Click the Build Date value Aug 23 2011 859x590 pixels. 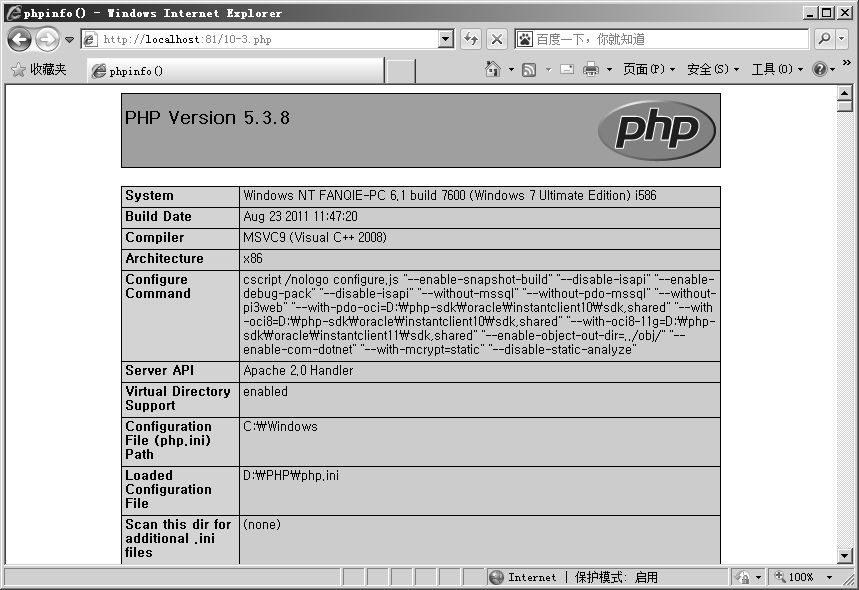(x=300, y=216)
